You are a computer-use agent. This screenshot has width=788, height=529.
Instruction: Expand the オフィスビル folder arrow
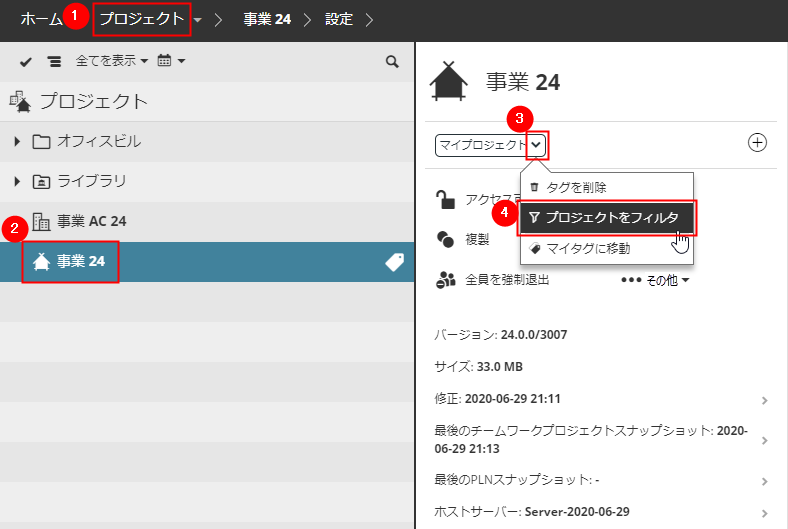(17, 141)
